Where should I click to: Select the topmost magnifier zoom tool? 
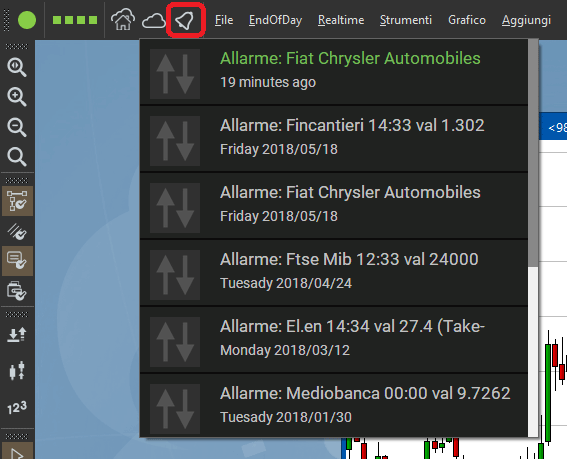click(17, 67)
